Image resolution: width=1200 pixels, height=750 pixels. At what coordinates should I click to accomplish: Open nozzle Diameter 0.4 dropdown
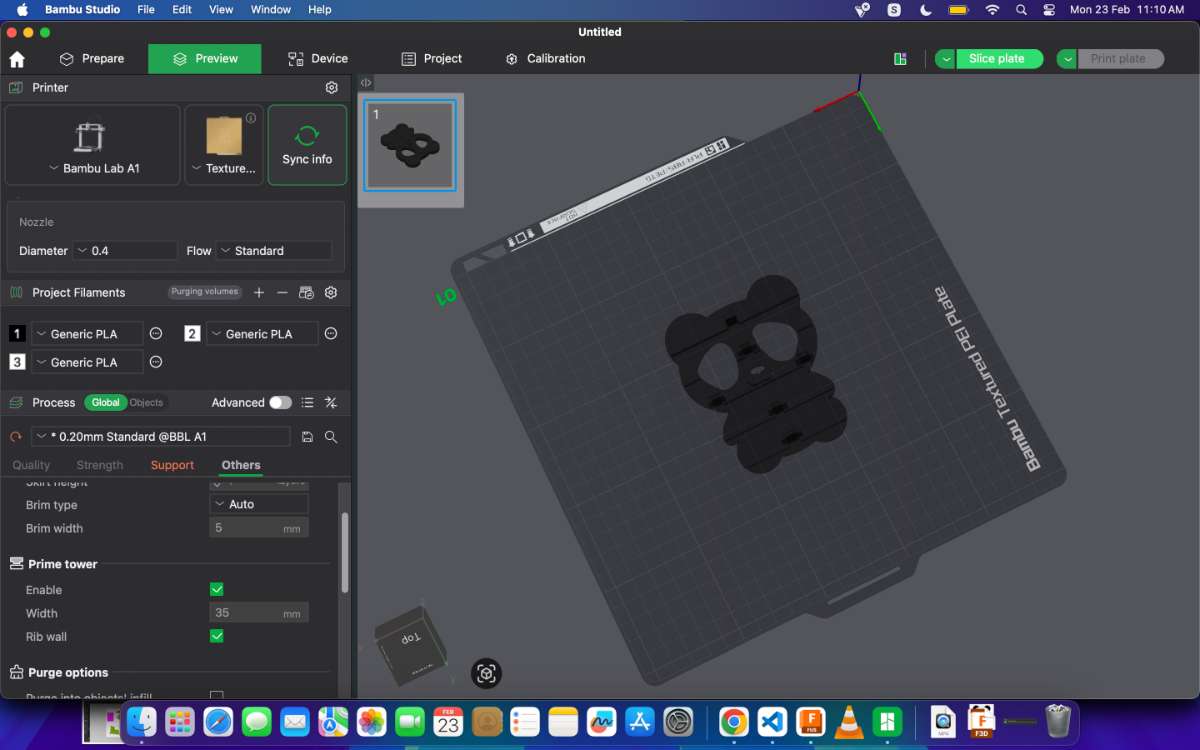(125, 251)
